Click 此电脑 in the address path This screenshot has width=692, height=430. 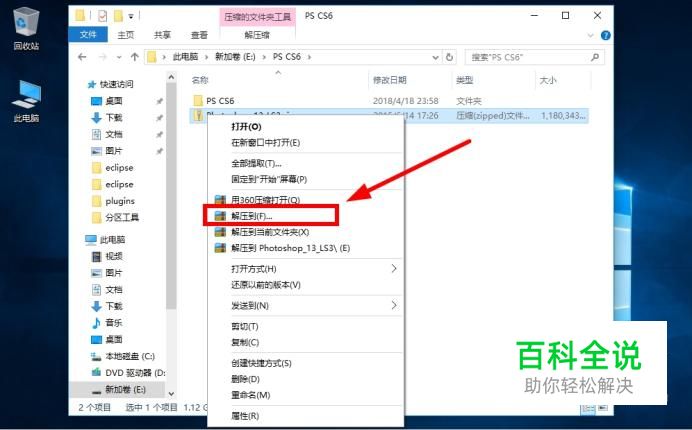[x=185, y=57]
